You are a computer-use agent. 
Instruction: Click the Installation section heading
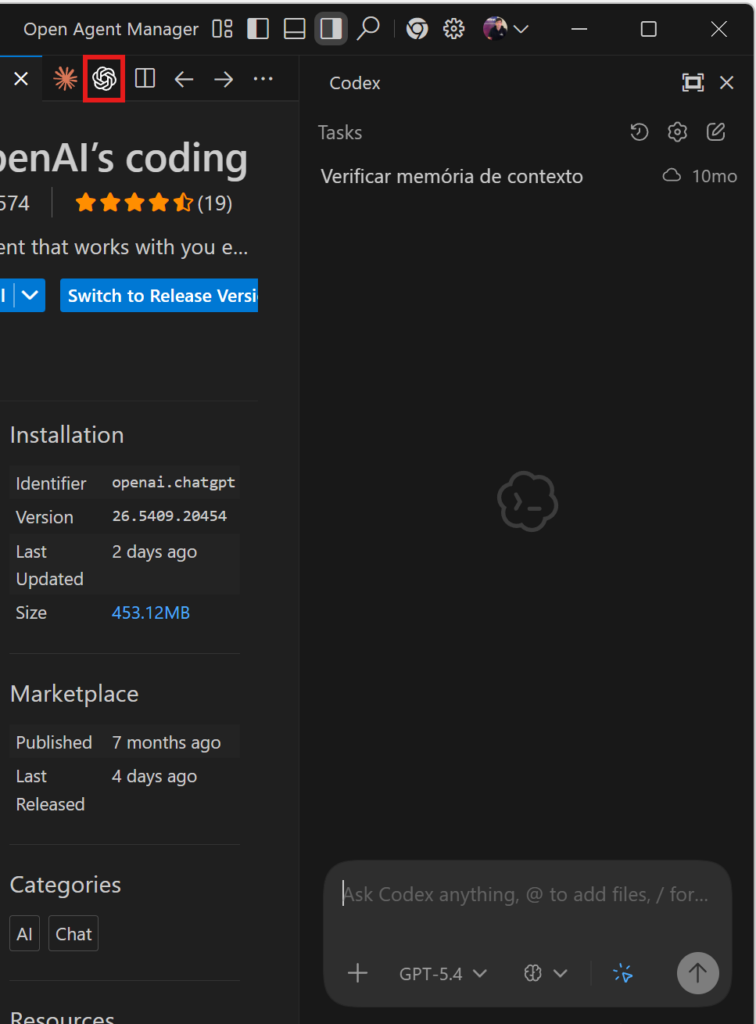[67, 435]
